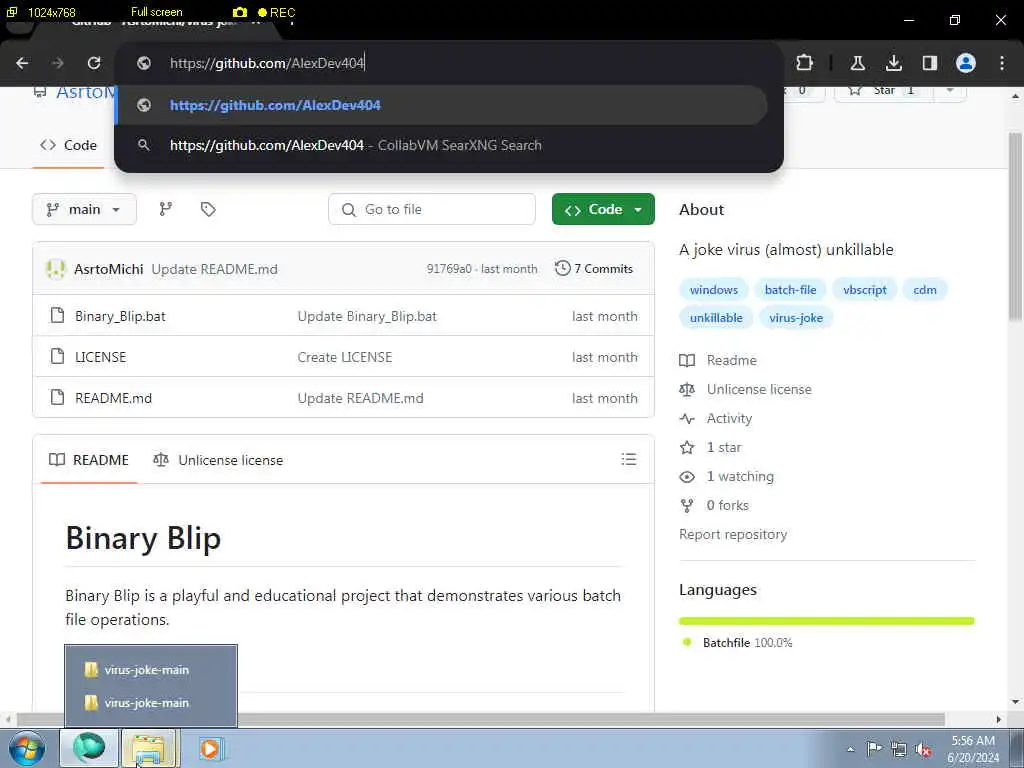This screenshot has width=1024, height=768.
Task: Click the Go to file search box
Action: (x=432, y=209)
